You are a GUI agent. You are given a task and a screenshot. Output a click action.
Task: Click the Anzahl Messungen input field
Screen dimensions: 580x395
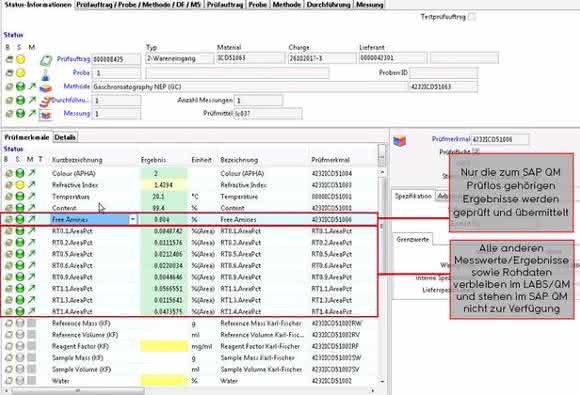(x=259, y=101)
